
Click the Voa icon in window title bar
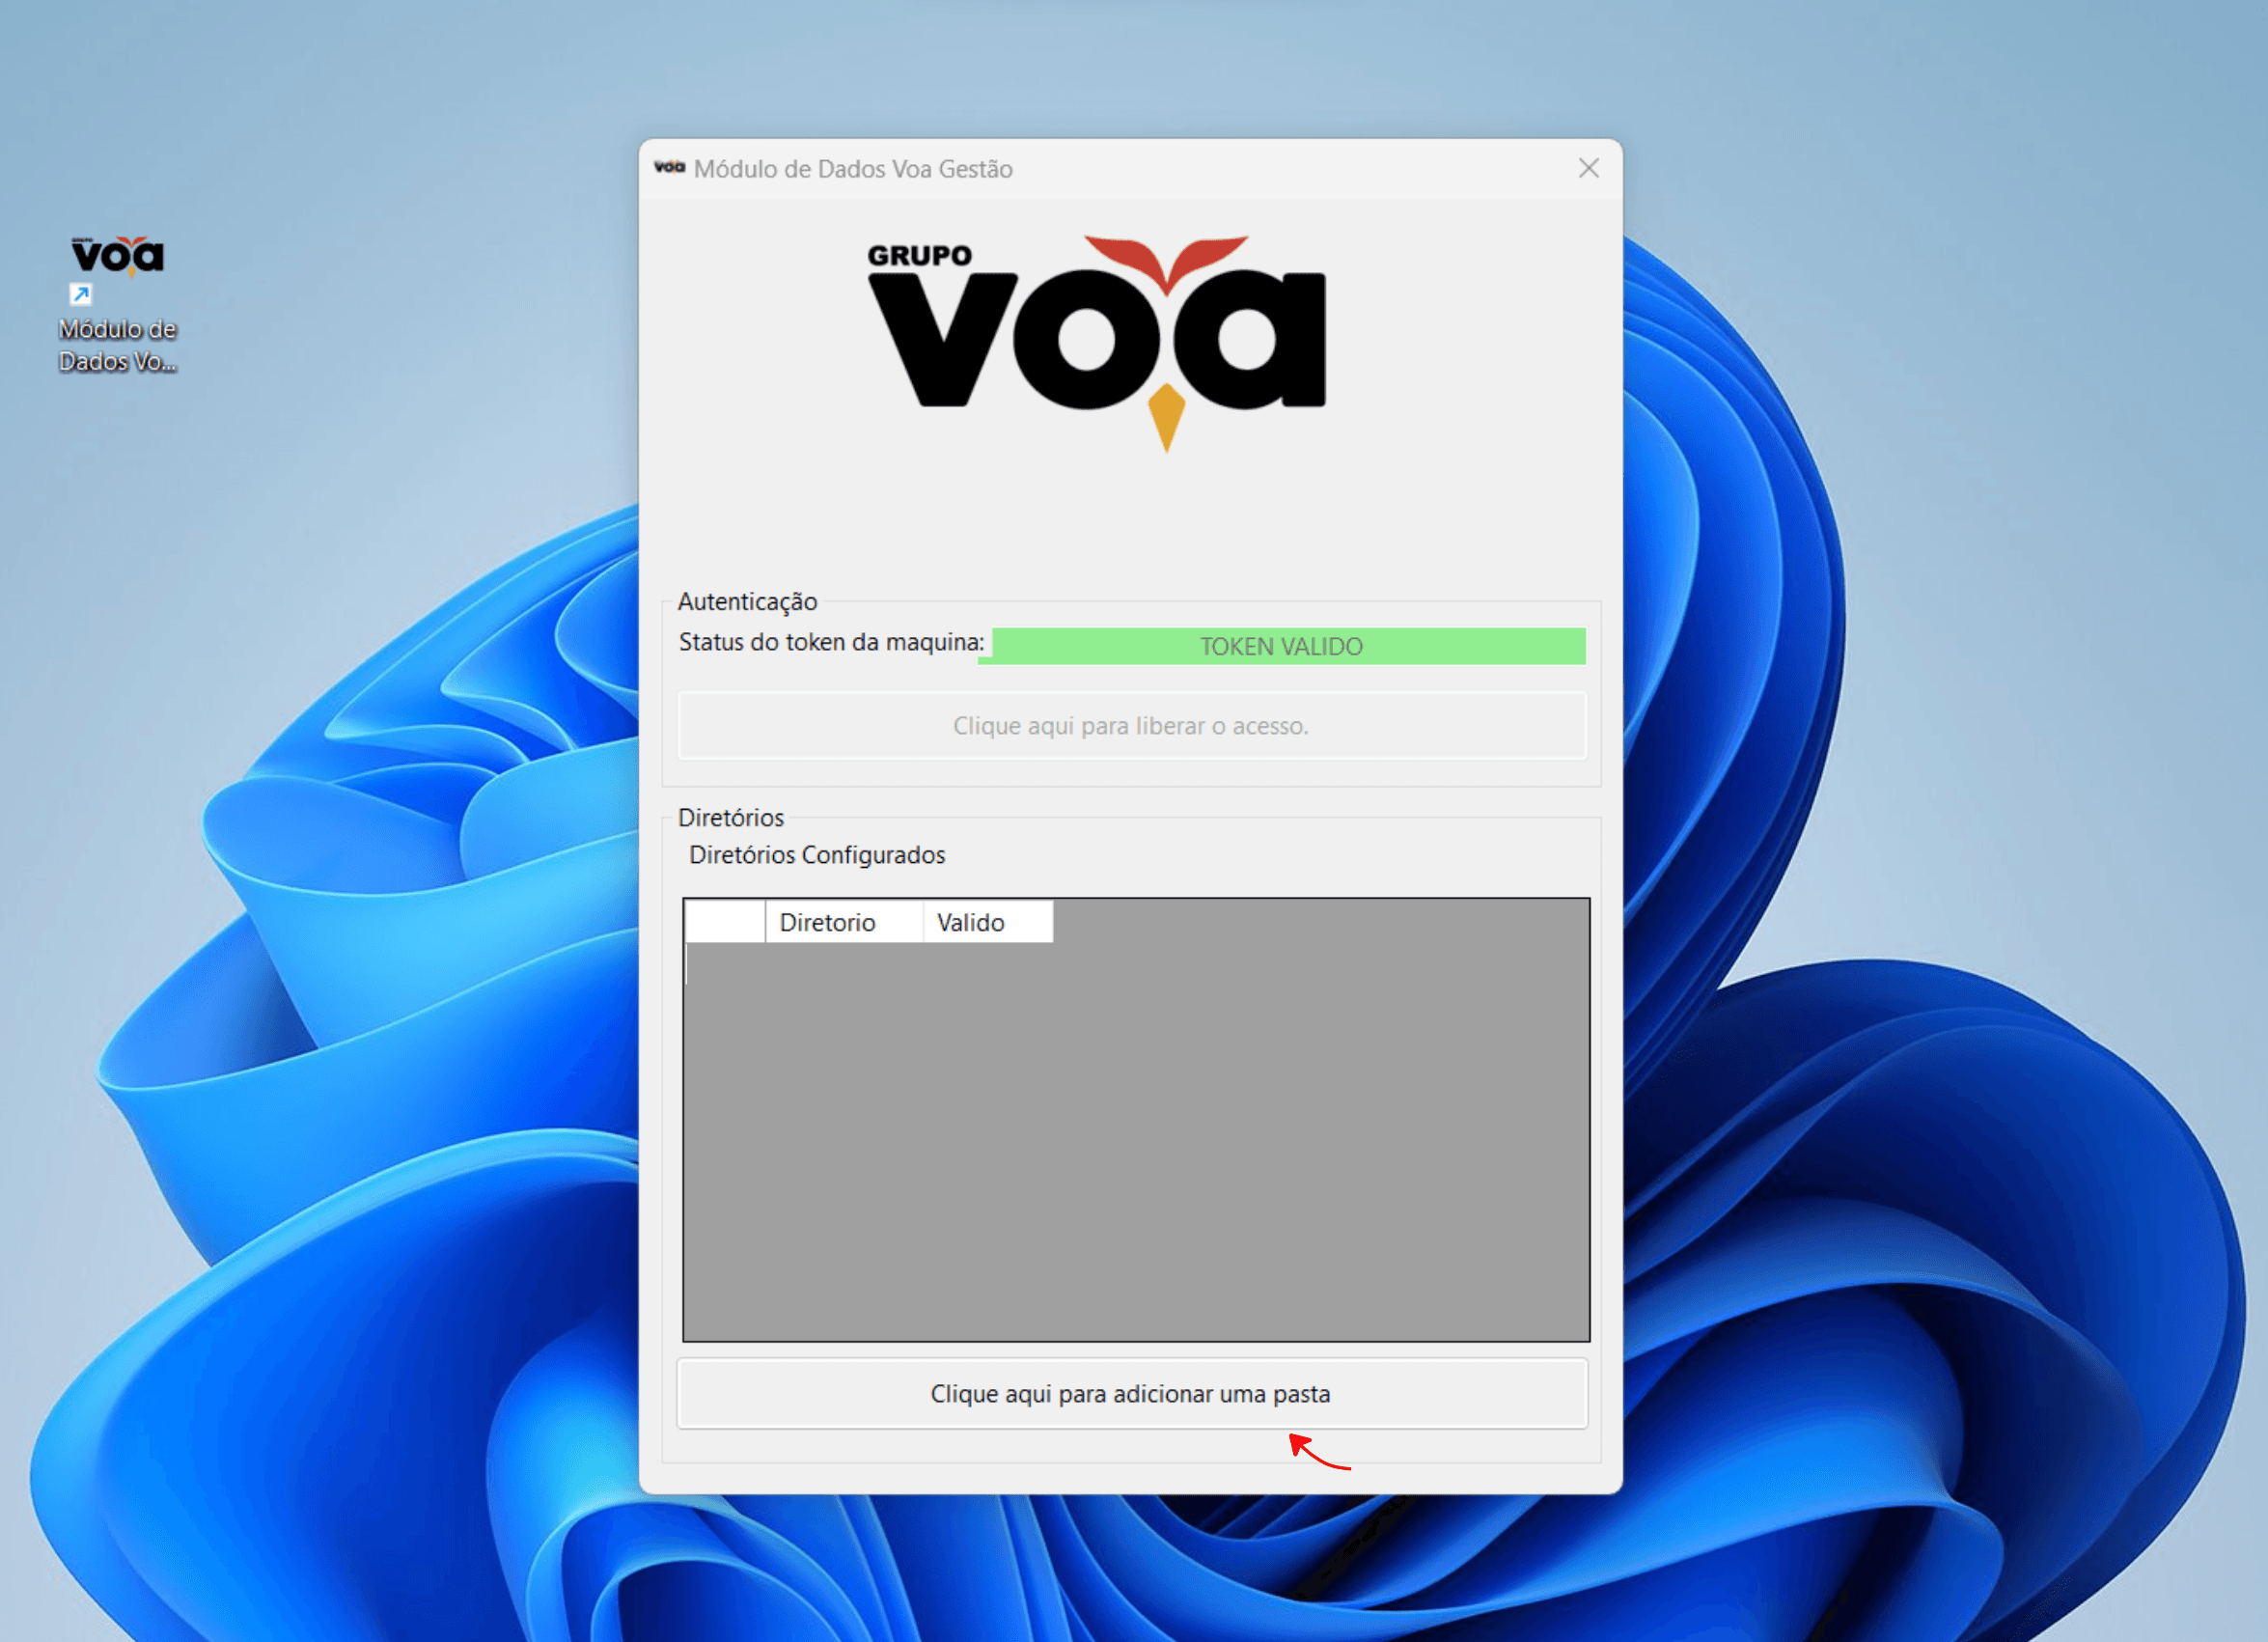click(669, 168)
